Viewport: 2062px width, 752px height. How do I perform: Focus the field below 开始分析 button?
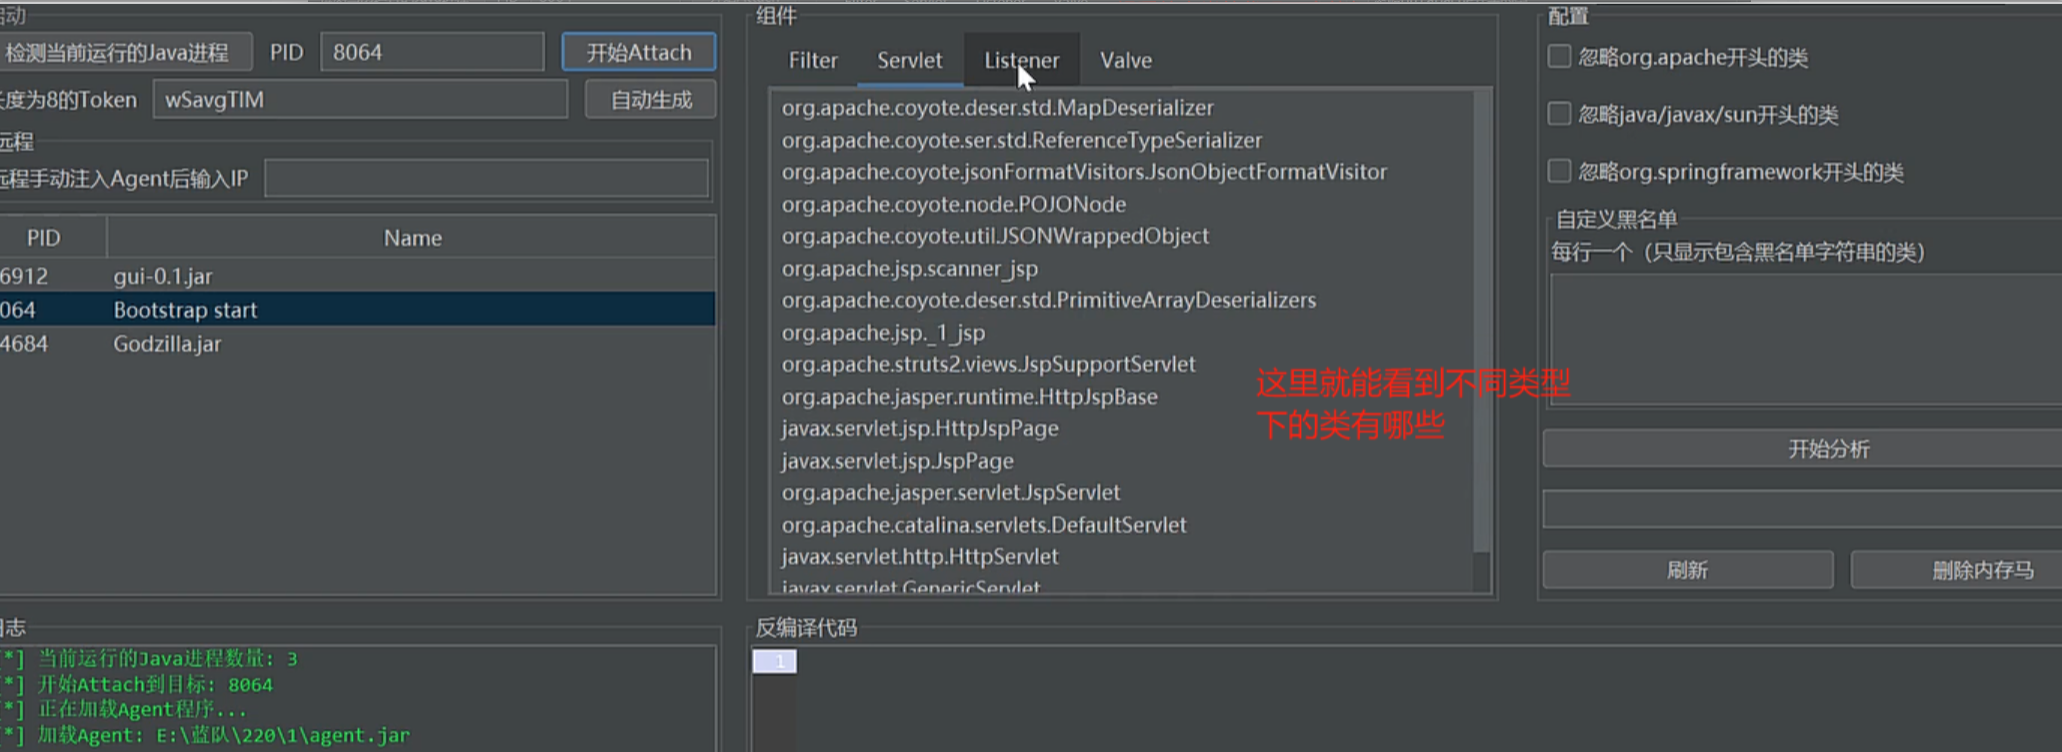click(x=1803, y=509)
